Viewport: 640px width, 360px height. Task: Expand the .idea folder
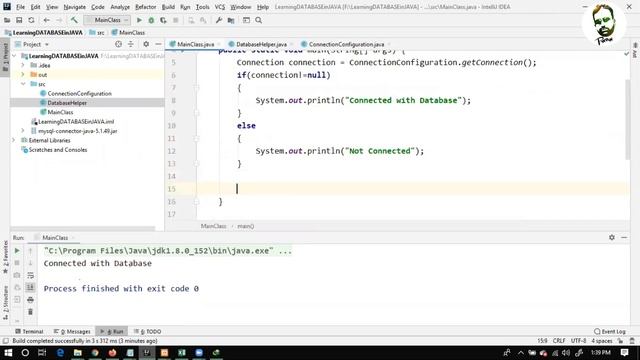click(23, 65)
